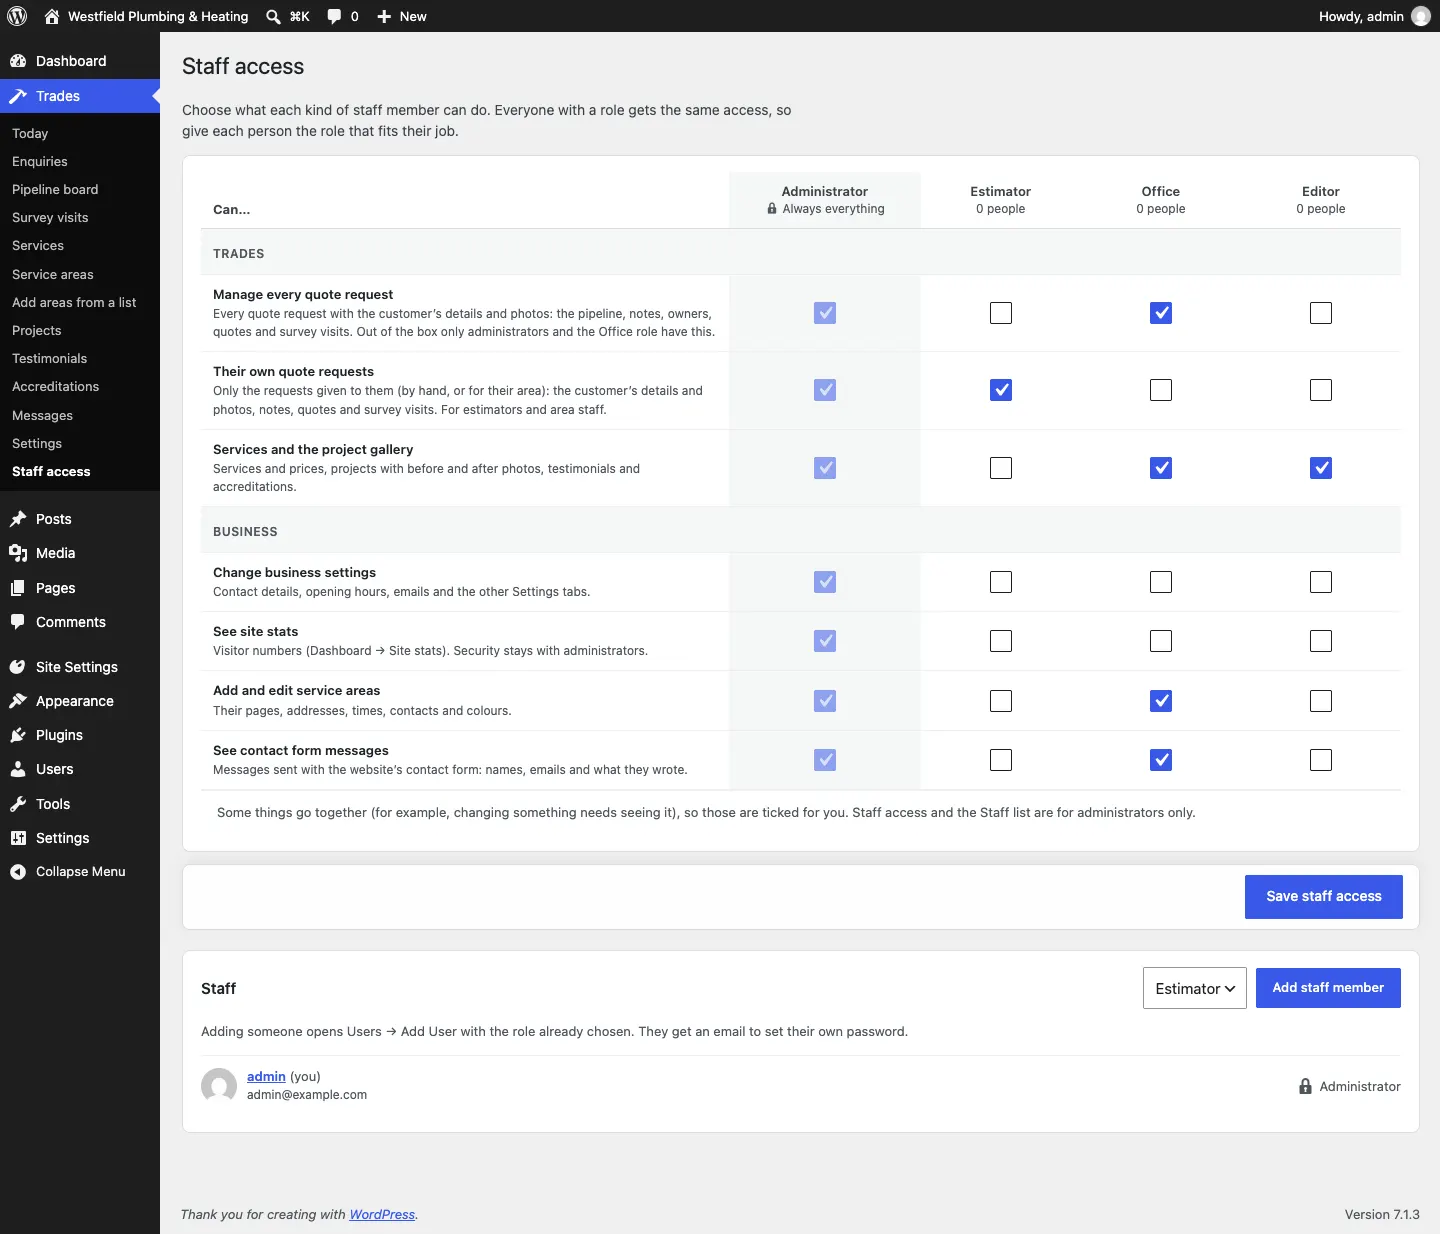Follow the WordPress link in the footer
The image size is (1440, 1234).
pos(382,1214)
